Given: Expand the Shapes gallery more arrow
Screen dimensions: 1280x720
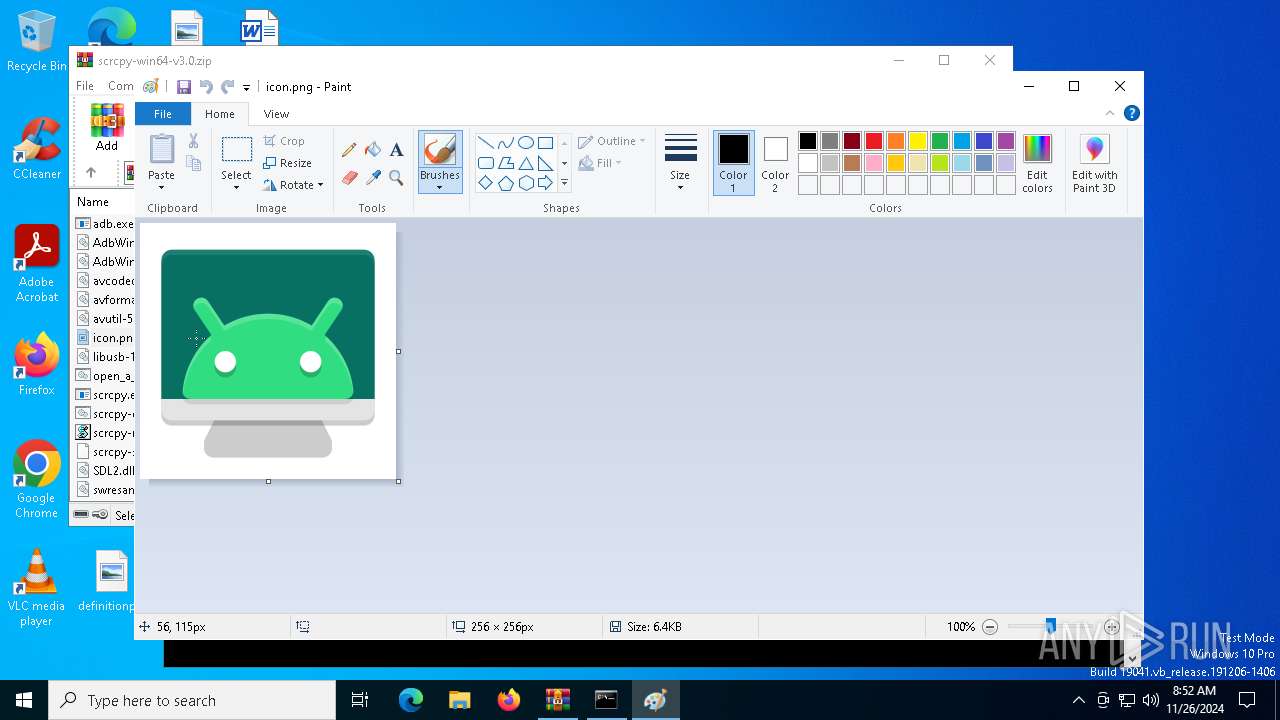Looking at the screenshot, I should pyautogui.click(x=564, y=183).
